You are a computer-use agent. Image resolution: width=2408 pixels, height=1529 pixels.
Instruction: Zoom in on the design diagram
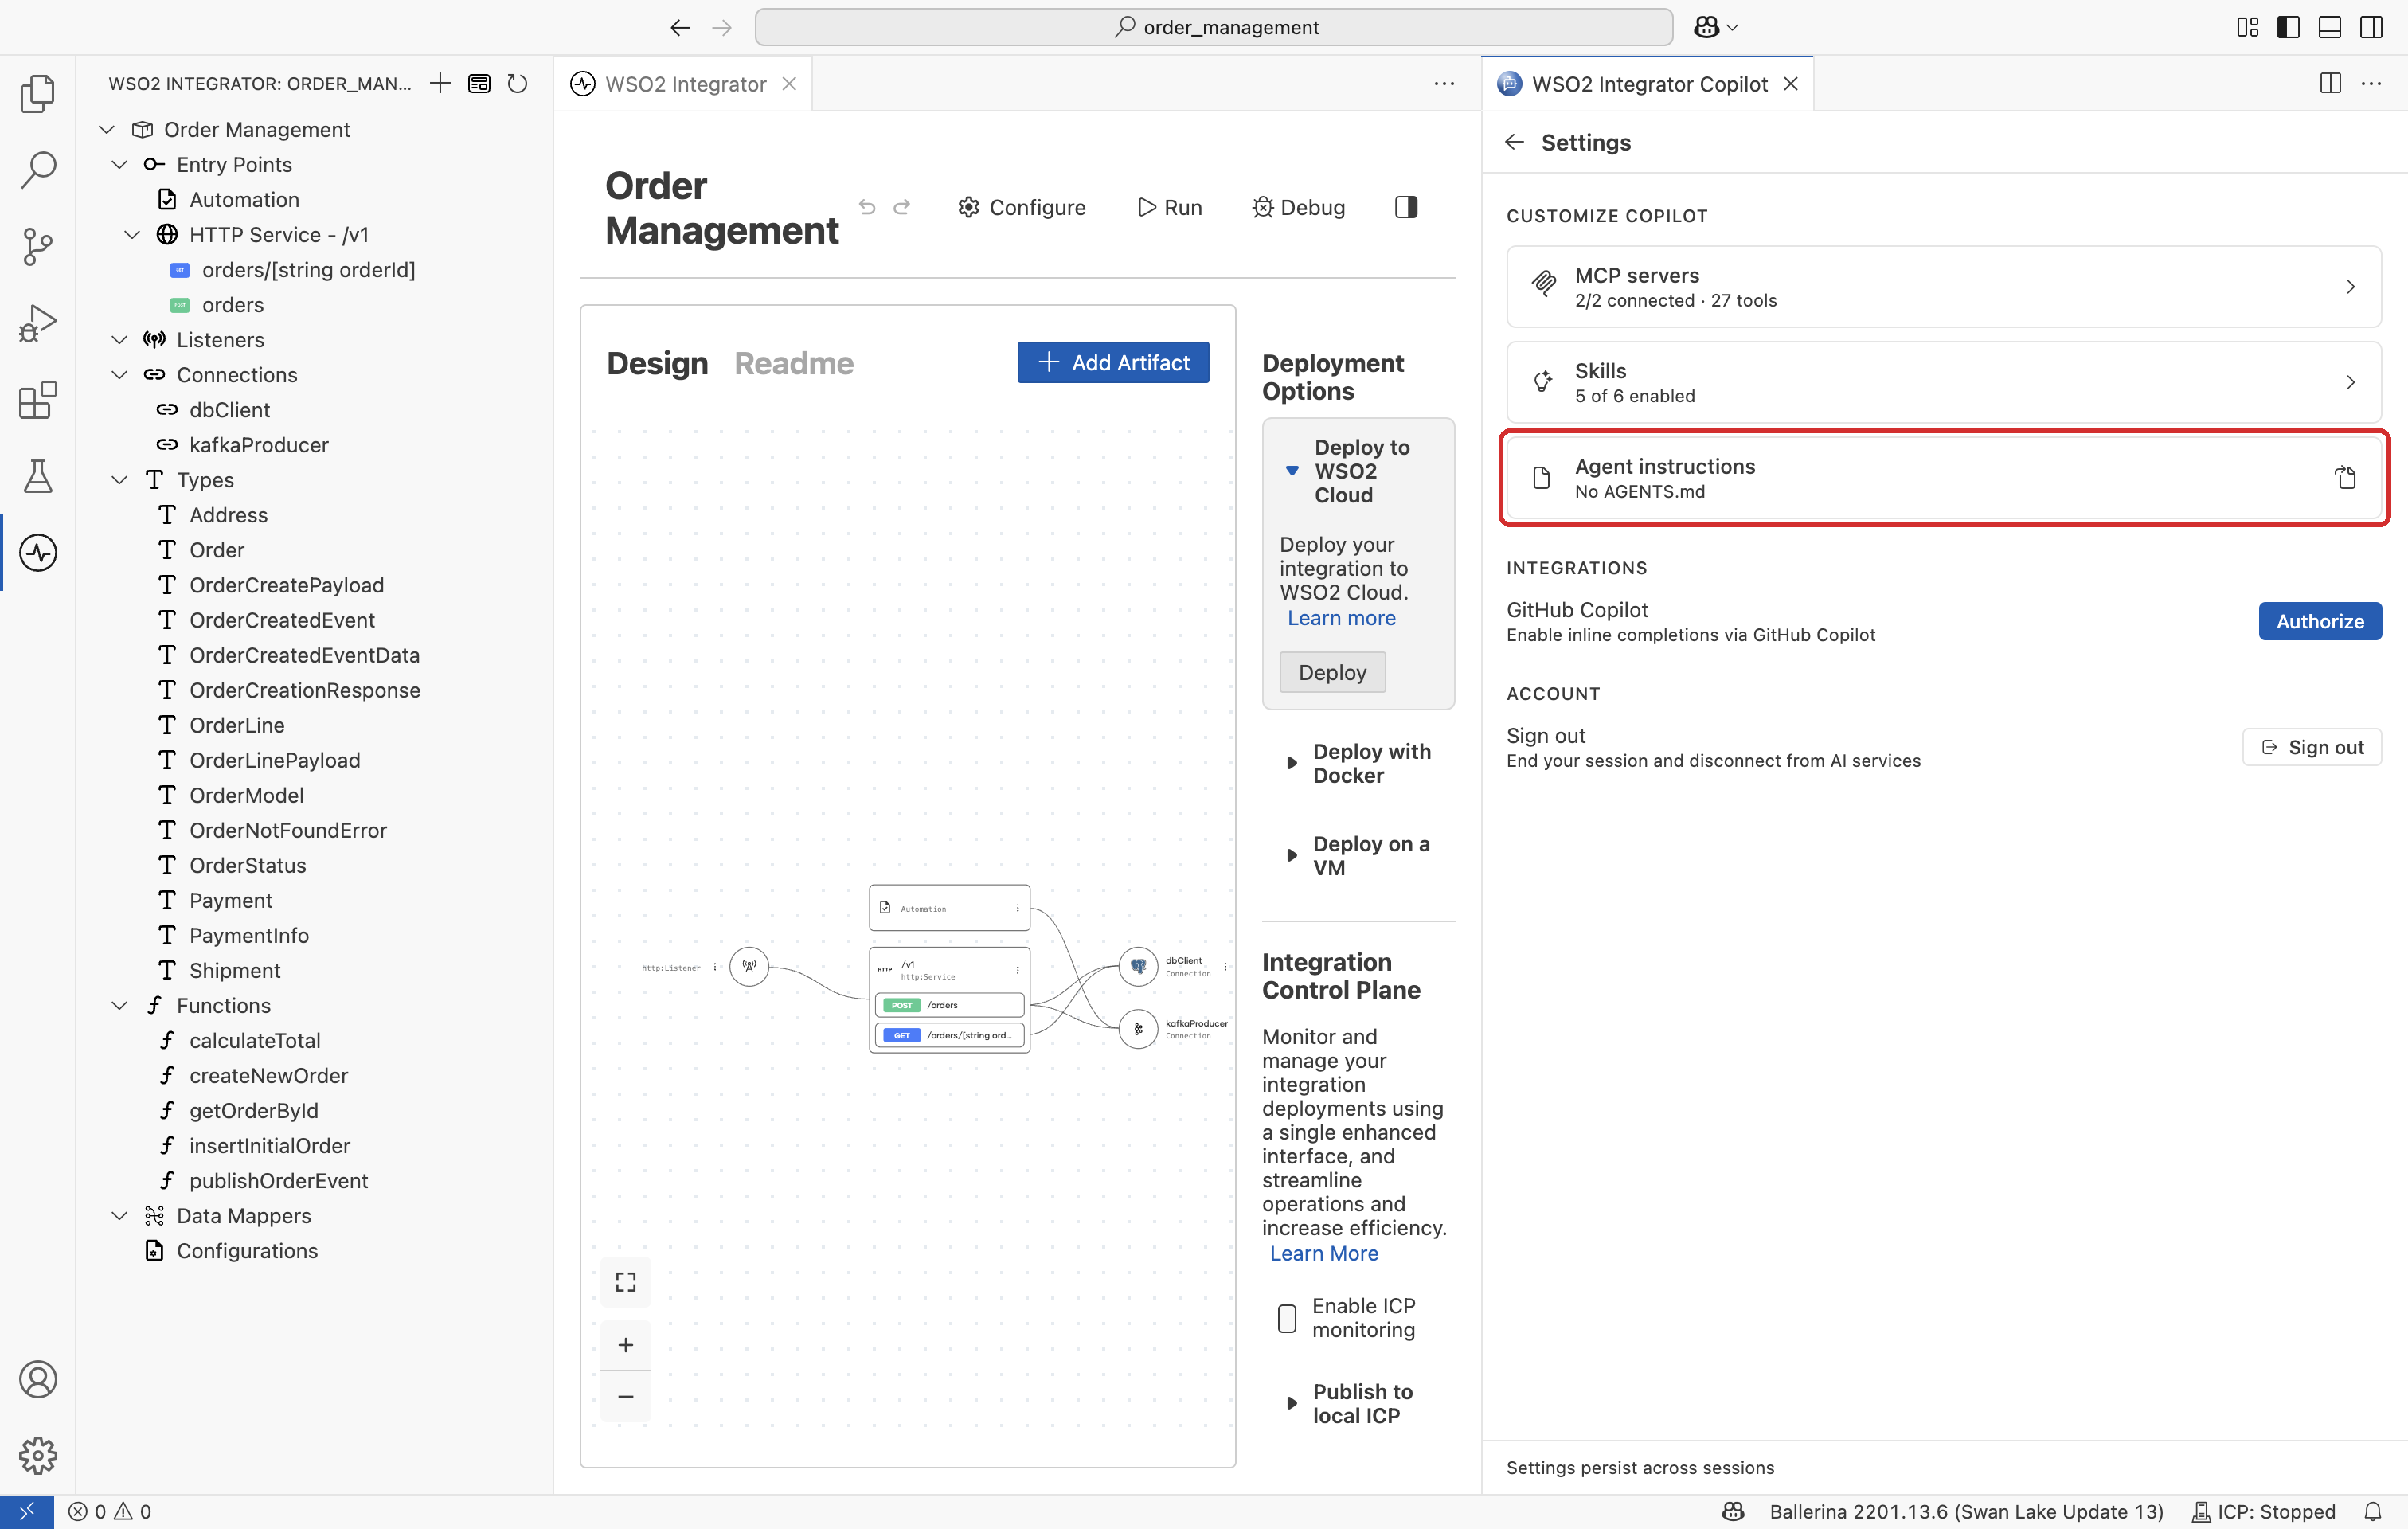[626, 1345]
